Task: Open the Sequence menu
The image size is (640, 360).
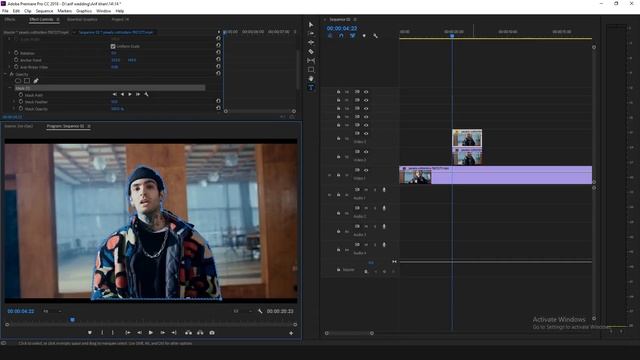Action: [x=44, y=11]
